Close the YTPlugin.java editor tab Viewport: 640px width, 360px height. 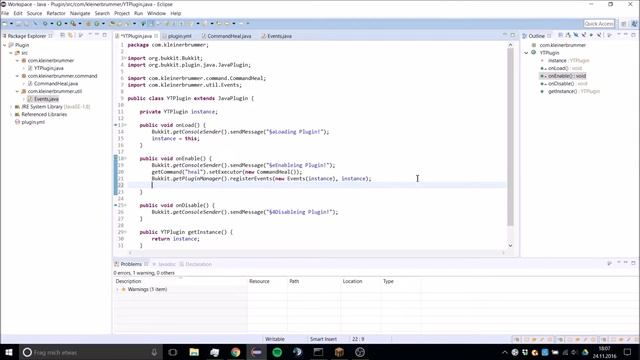coord(156,36)
